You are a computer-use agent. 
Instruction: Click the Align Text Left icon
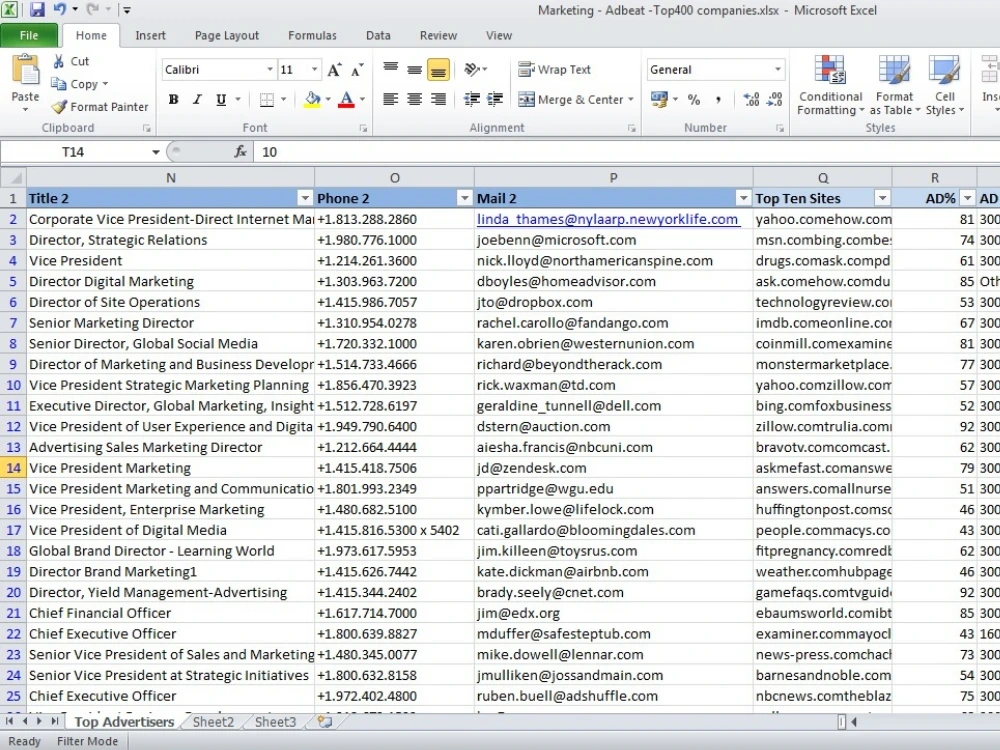click(390, 99)
